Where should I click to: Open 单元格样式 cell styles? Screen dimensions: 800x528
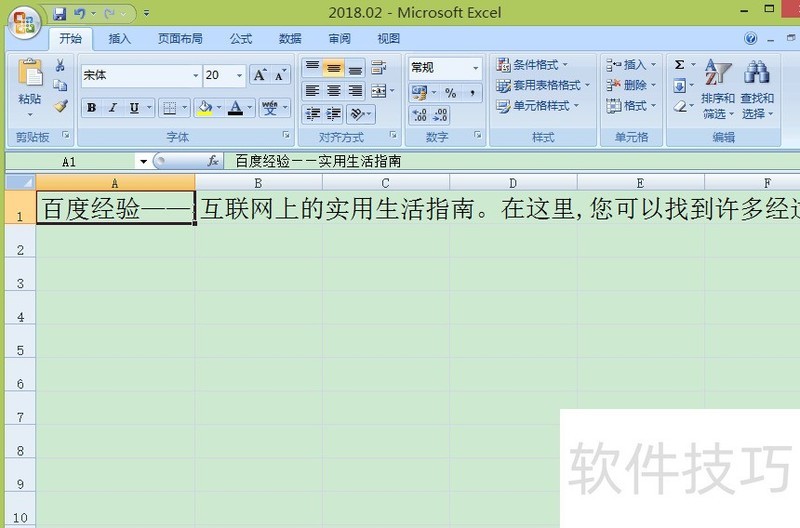tap(537, 106)
